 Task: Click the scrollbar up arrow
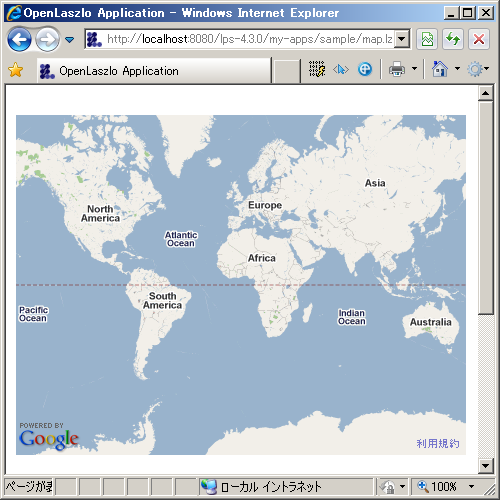(x=486, y=93)
